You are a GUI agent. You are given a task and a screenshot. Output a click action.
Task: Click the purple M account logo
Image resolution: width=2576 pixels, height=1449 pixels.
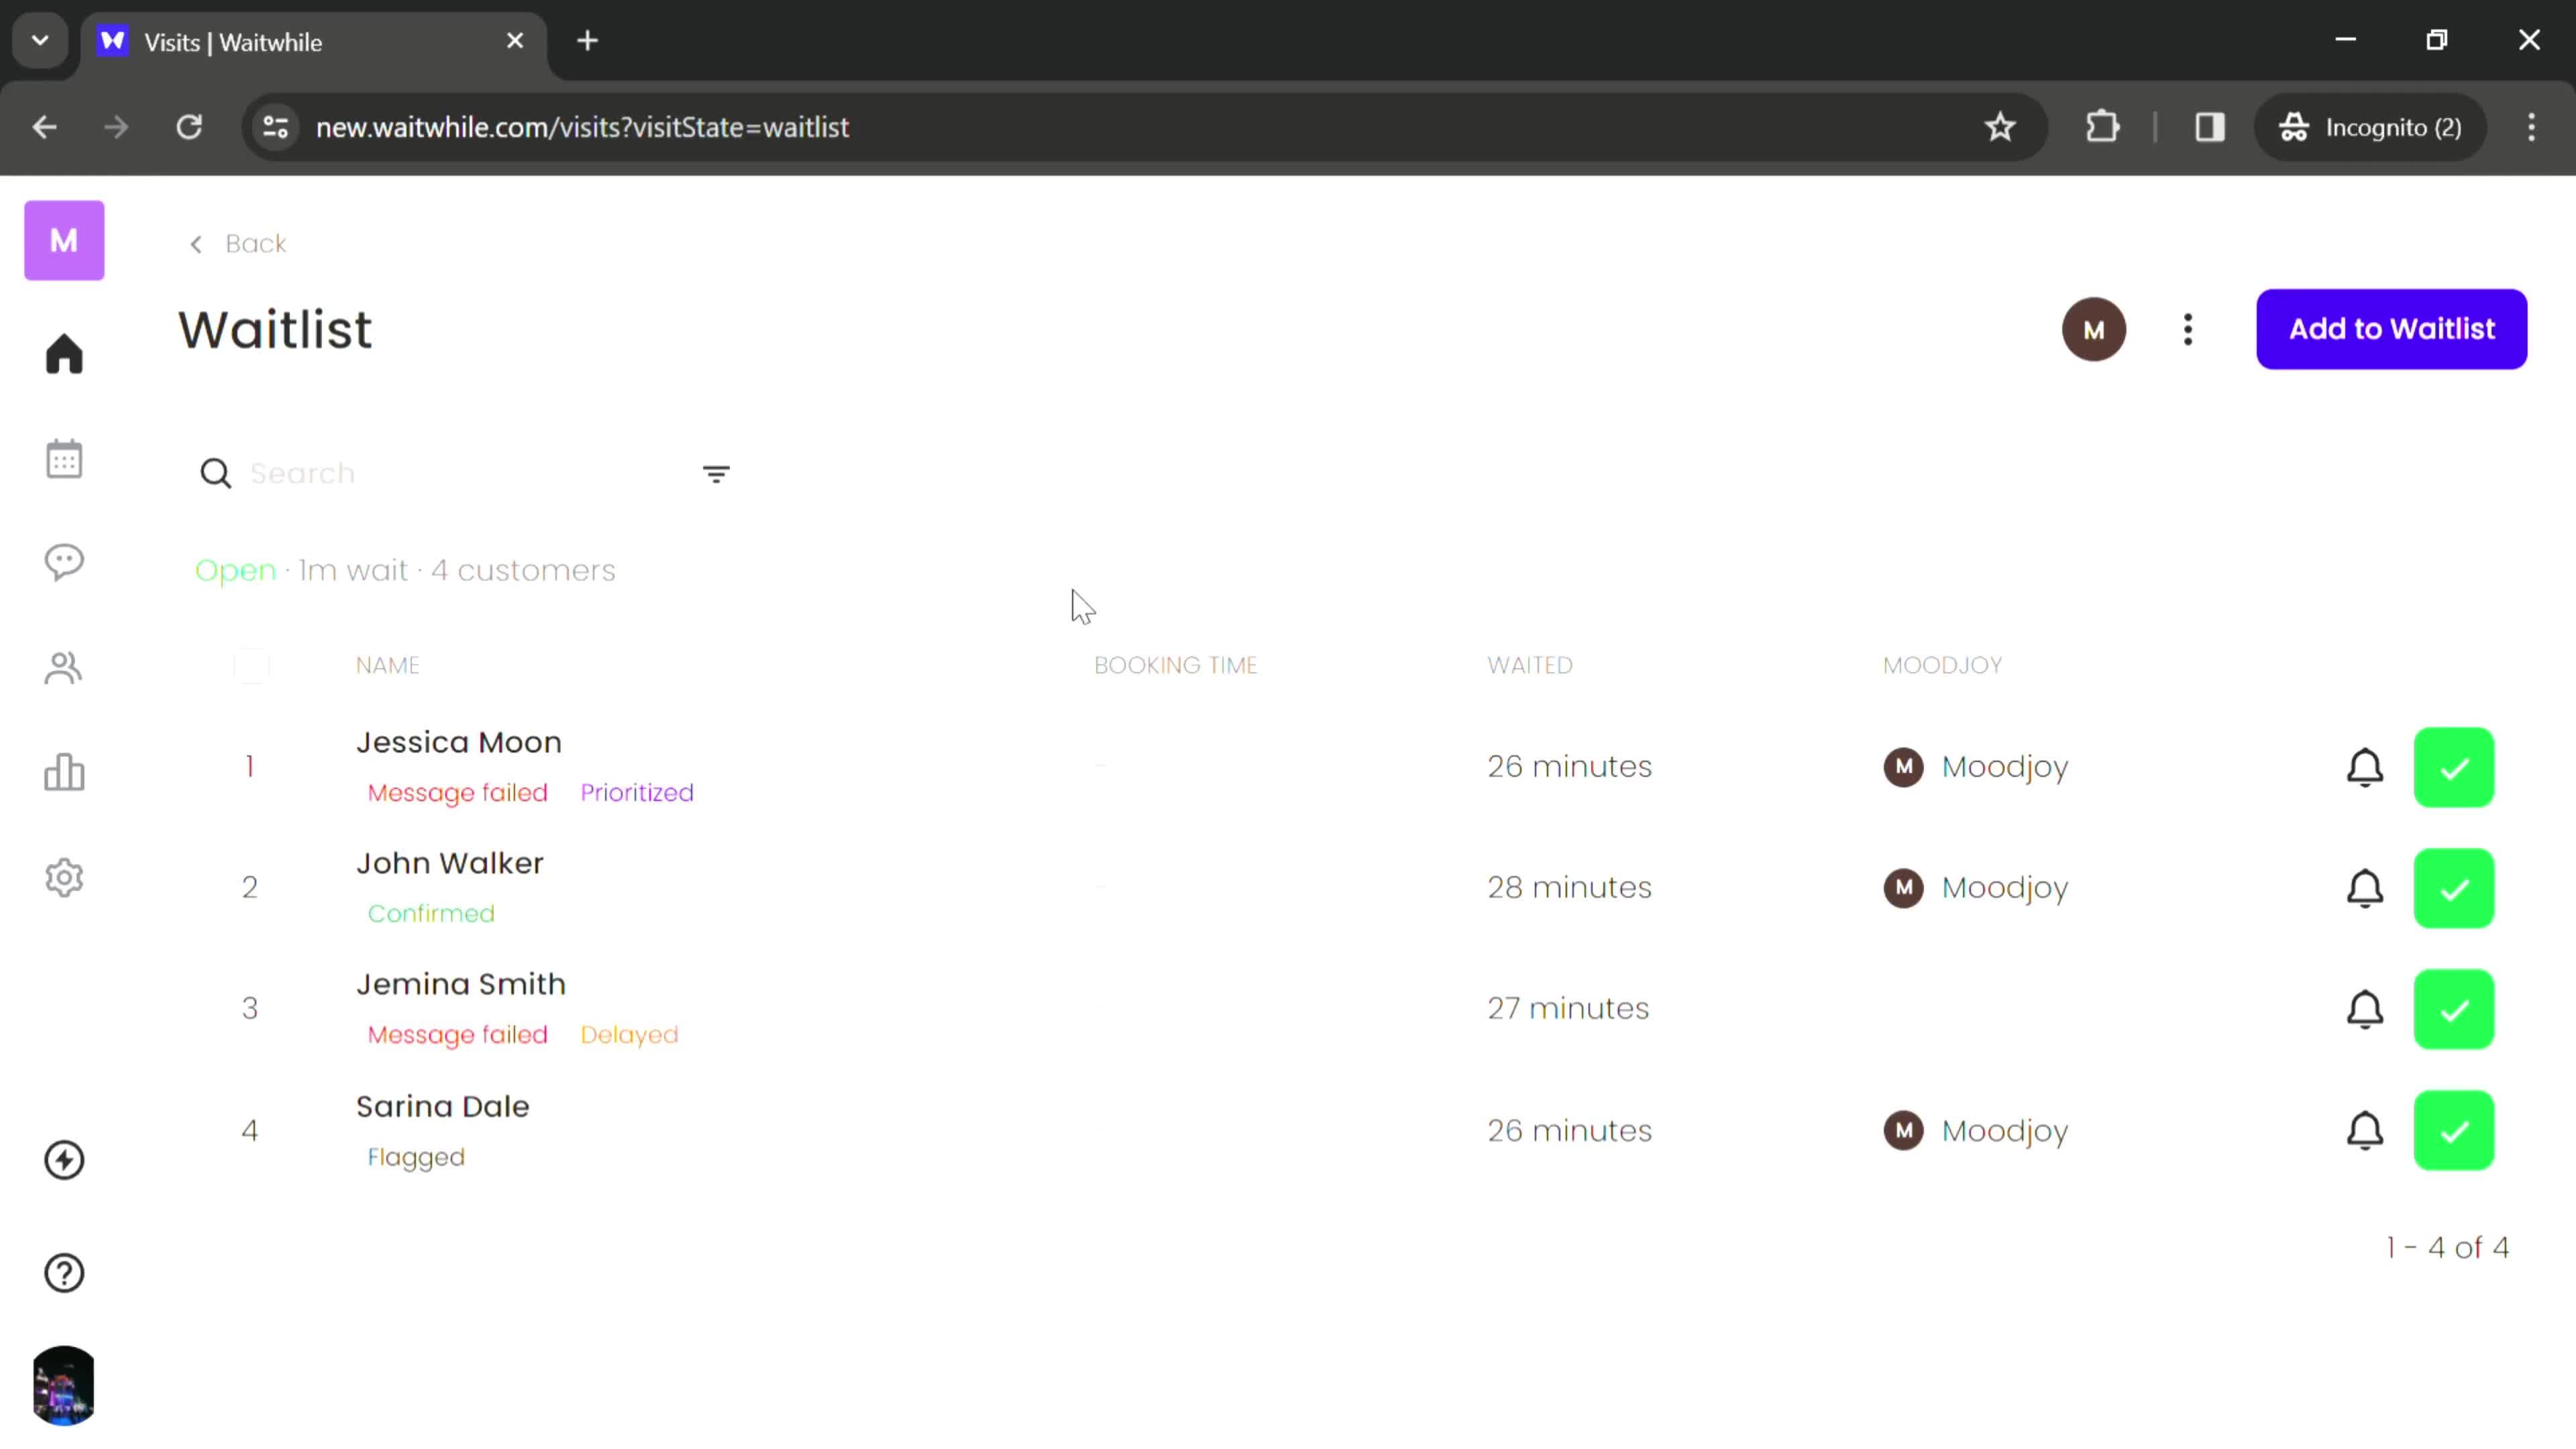pos(64,240)
